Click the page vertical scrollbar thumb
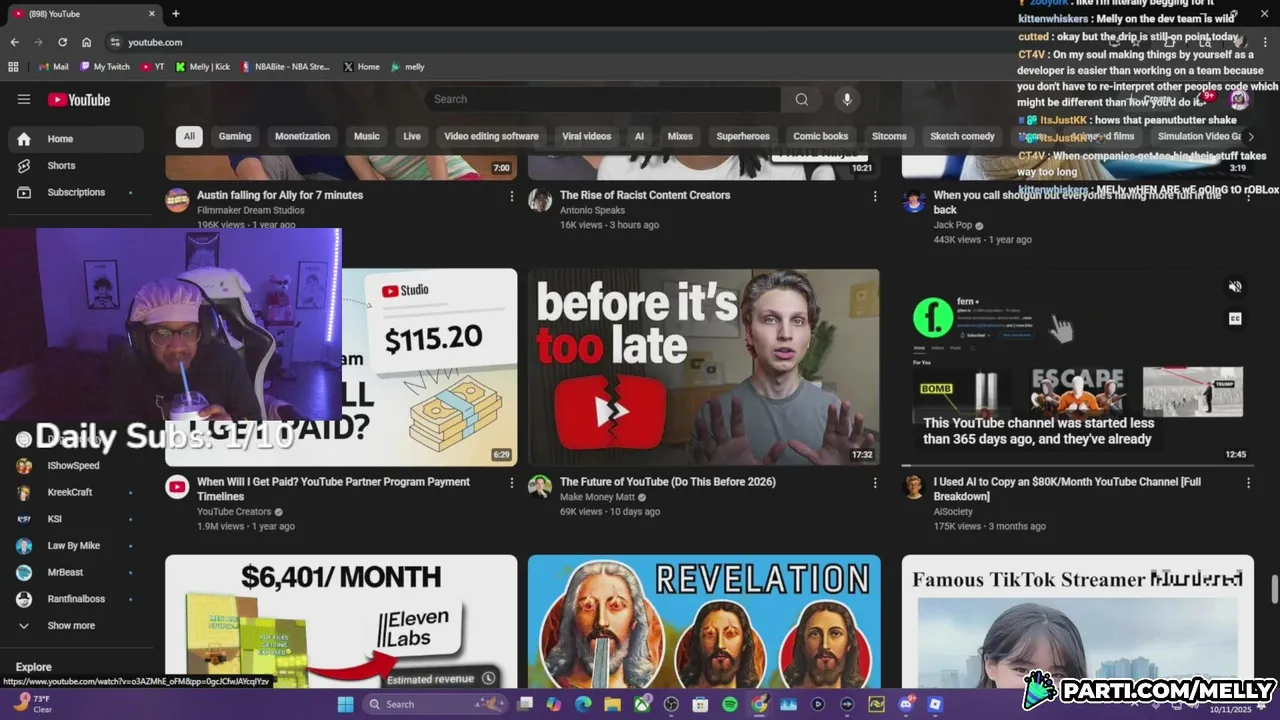This screenshot has height=720, width=1280. pos(1274,590)
